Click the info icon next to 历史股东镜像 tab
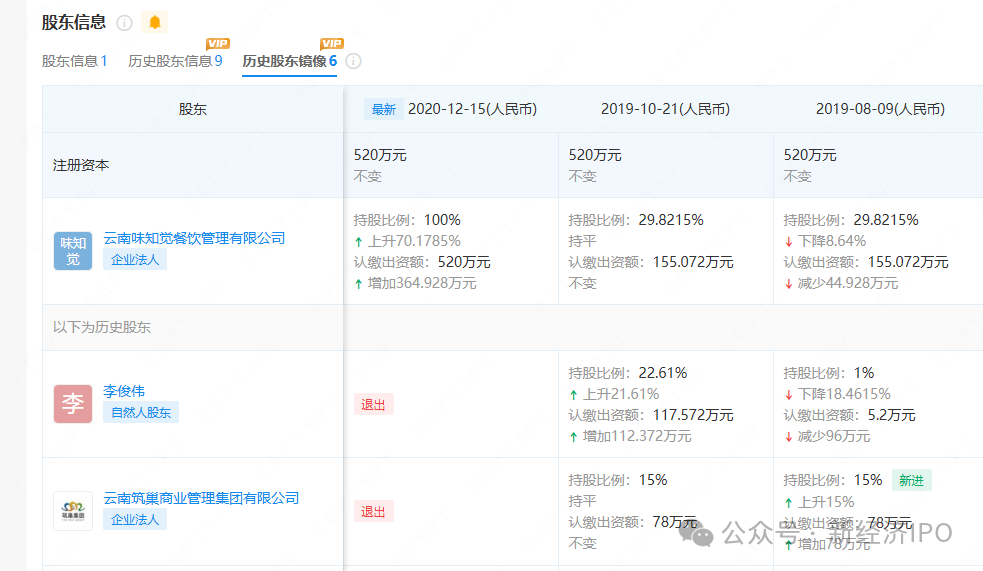 [x=354, y=61]
